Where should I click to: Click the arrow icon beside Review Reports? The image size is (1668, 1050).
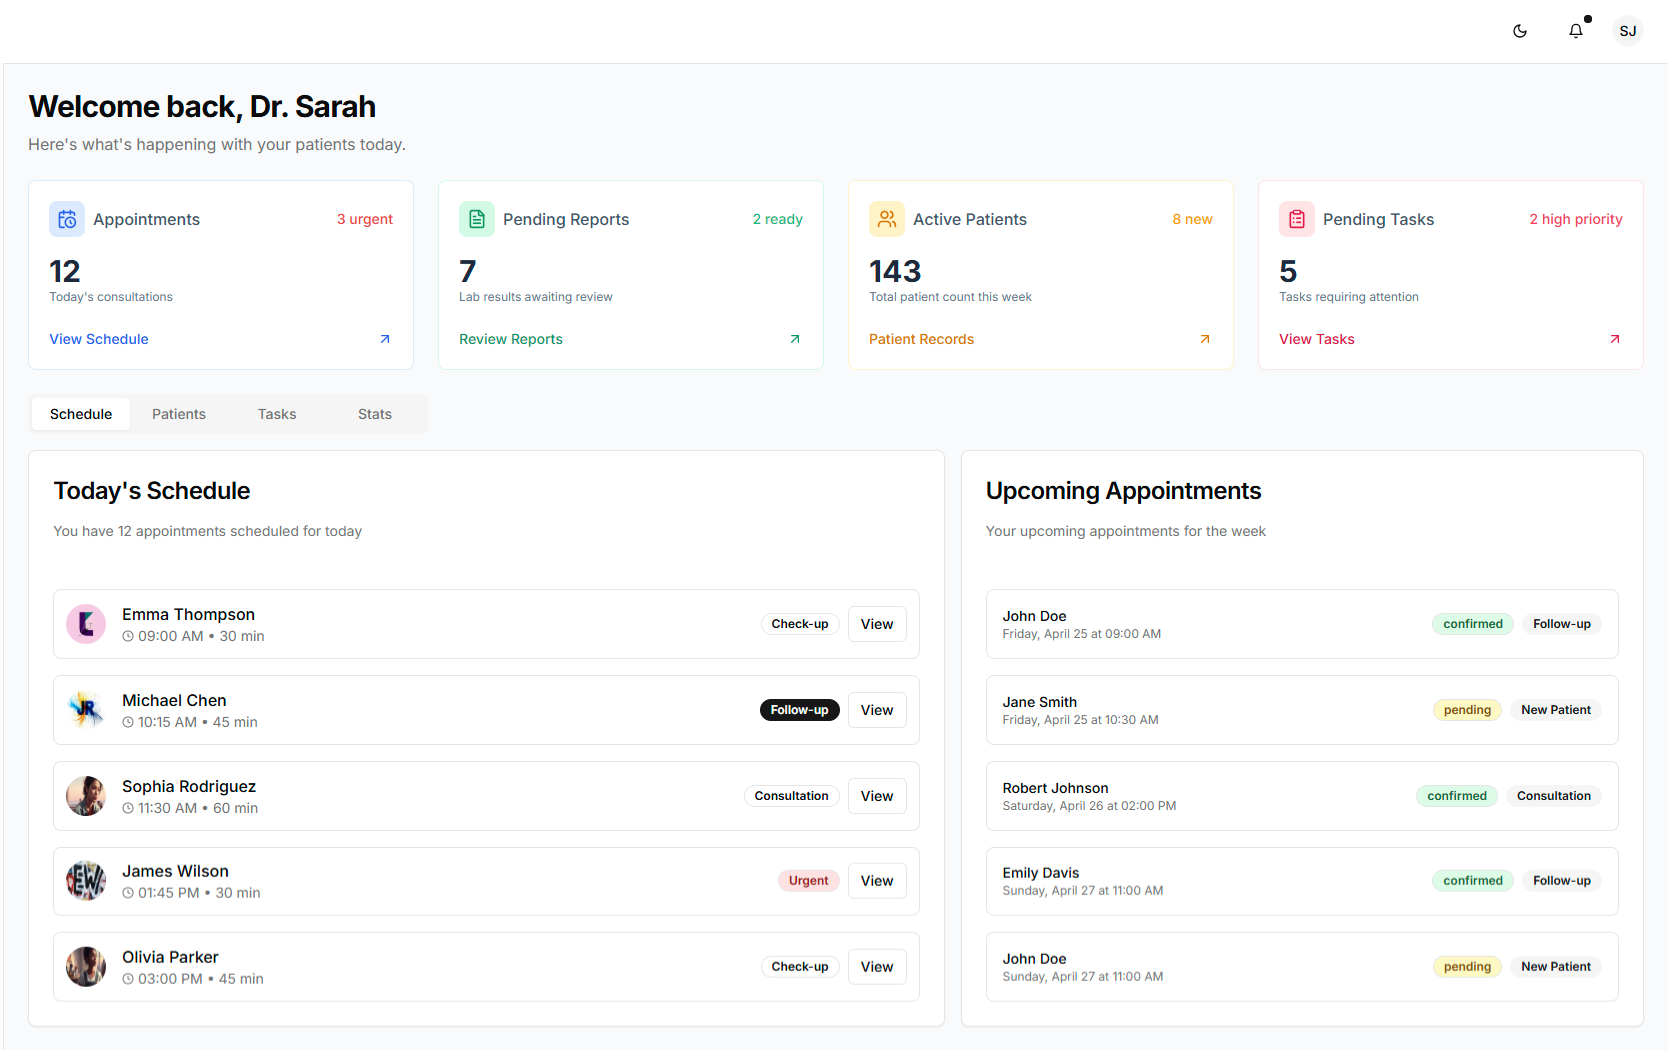coord(795,339)
